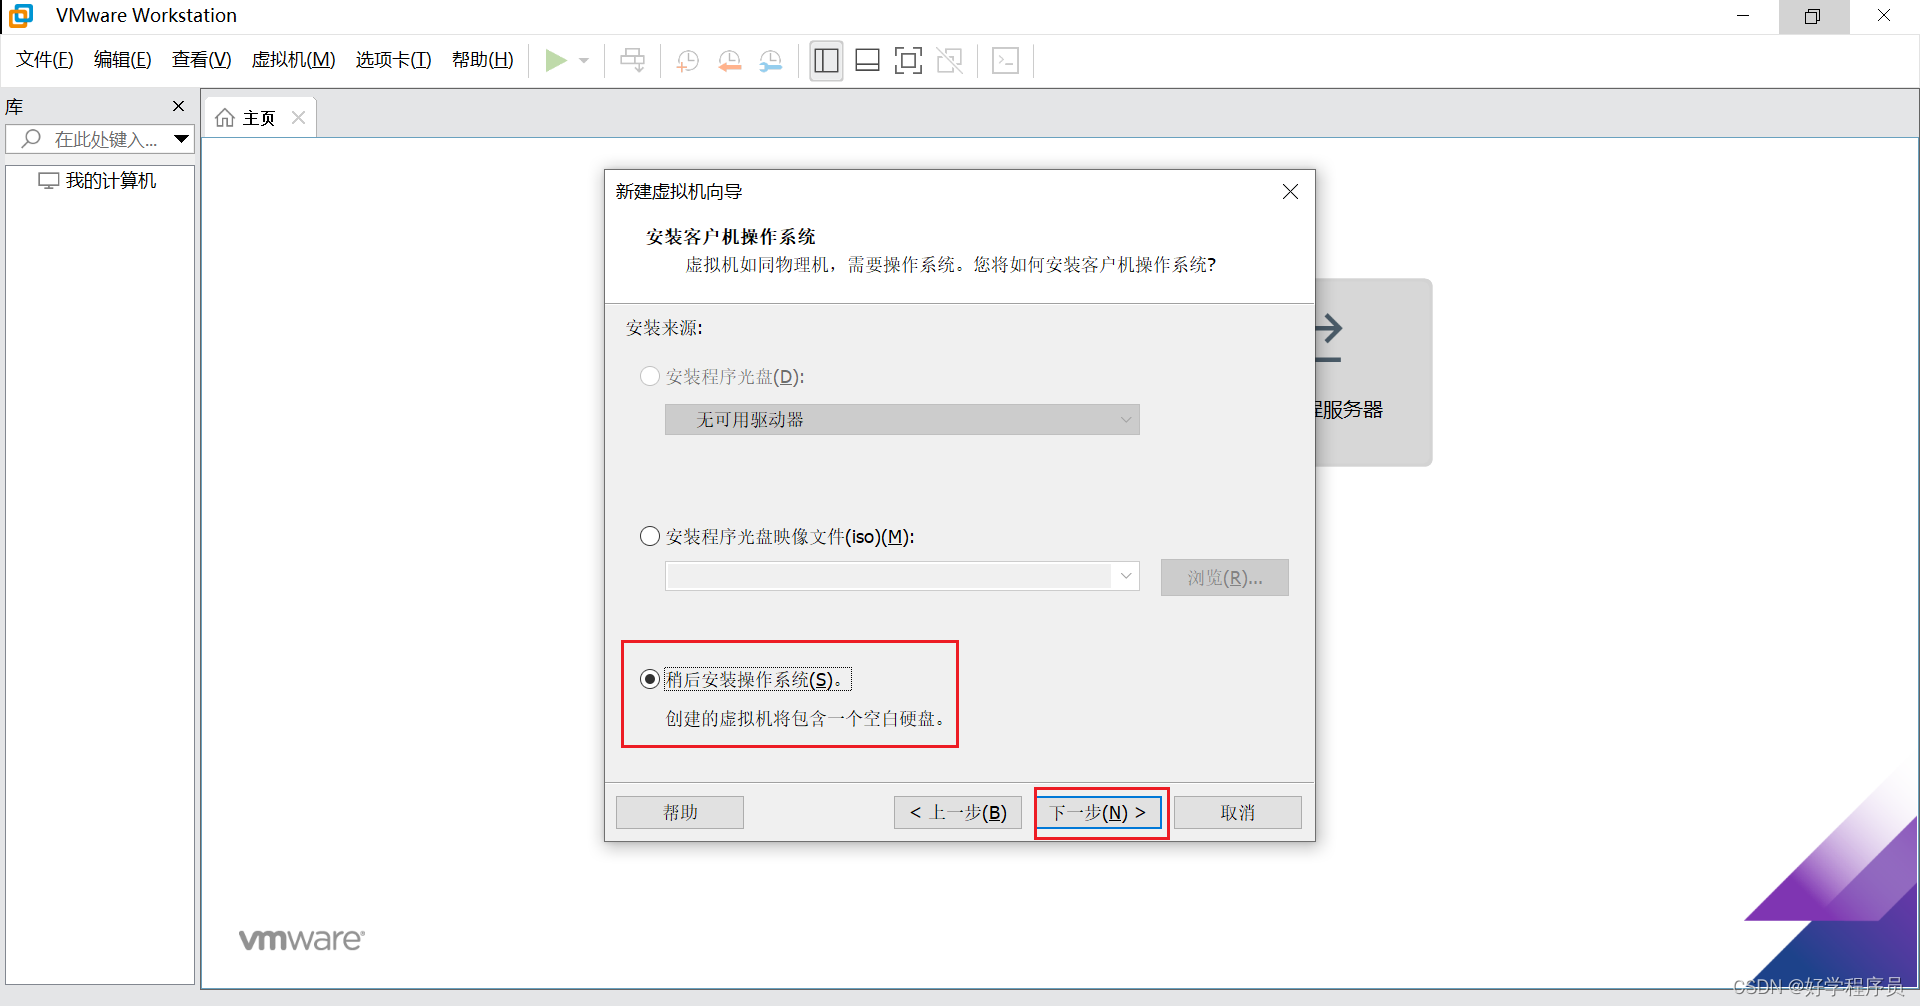
Task: Open the 帮助(H) menu
Action: 483,60
